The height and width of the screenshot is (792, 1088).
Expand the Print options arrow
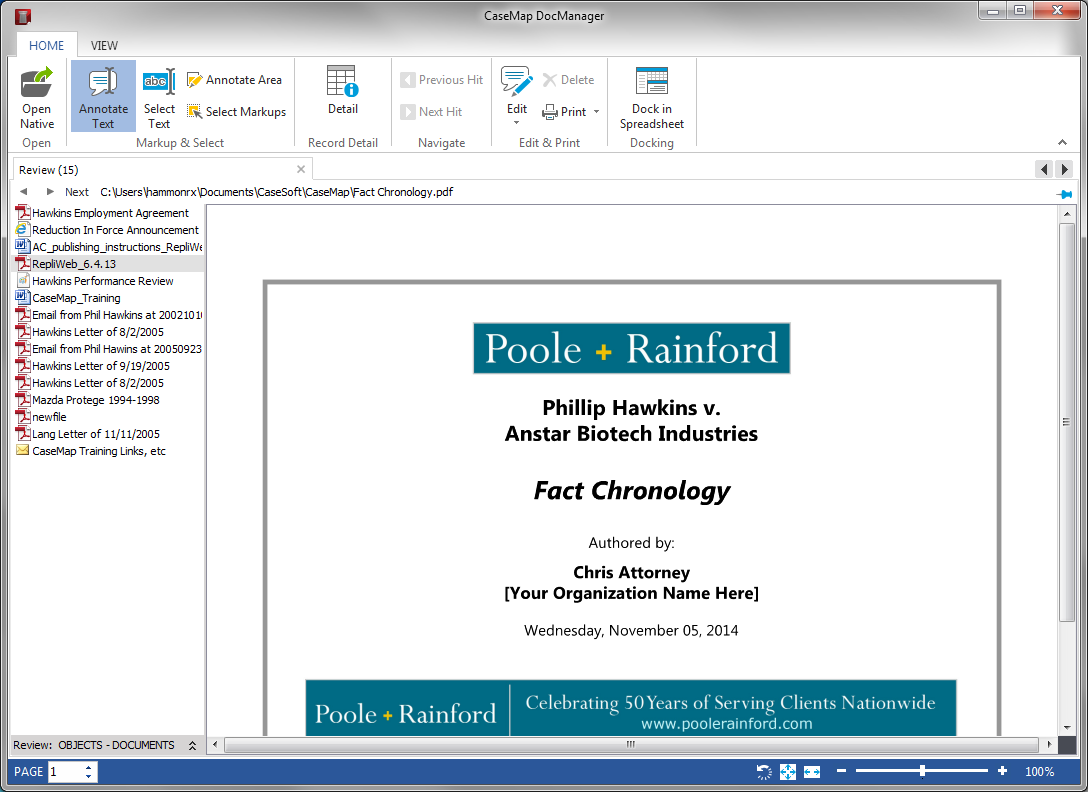point(596,112)
